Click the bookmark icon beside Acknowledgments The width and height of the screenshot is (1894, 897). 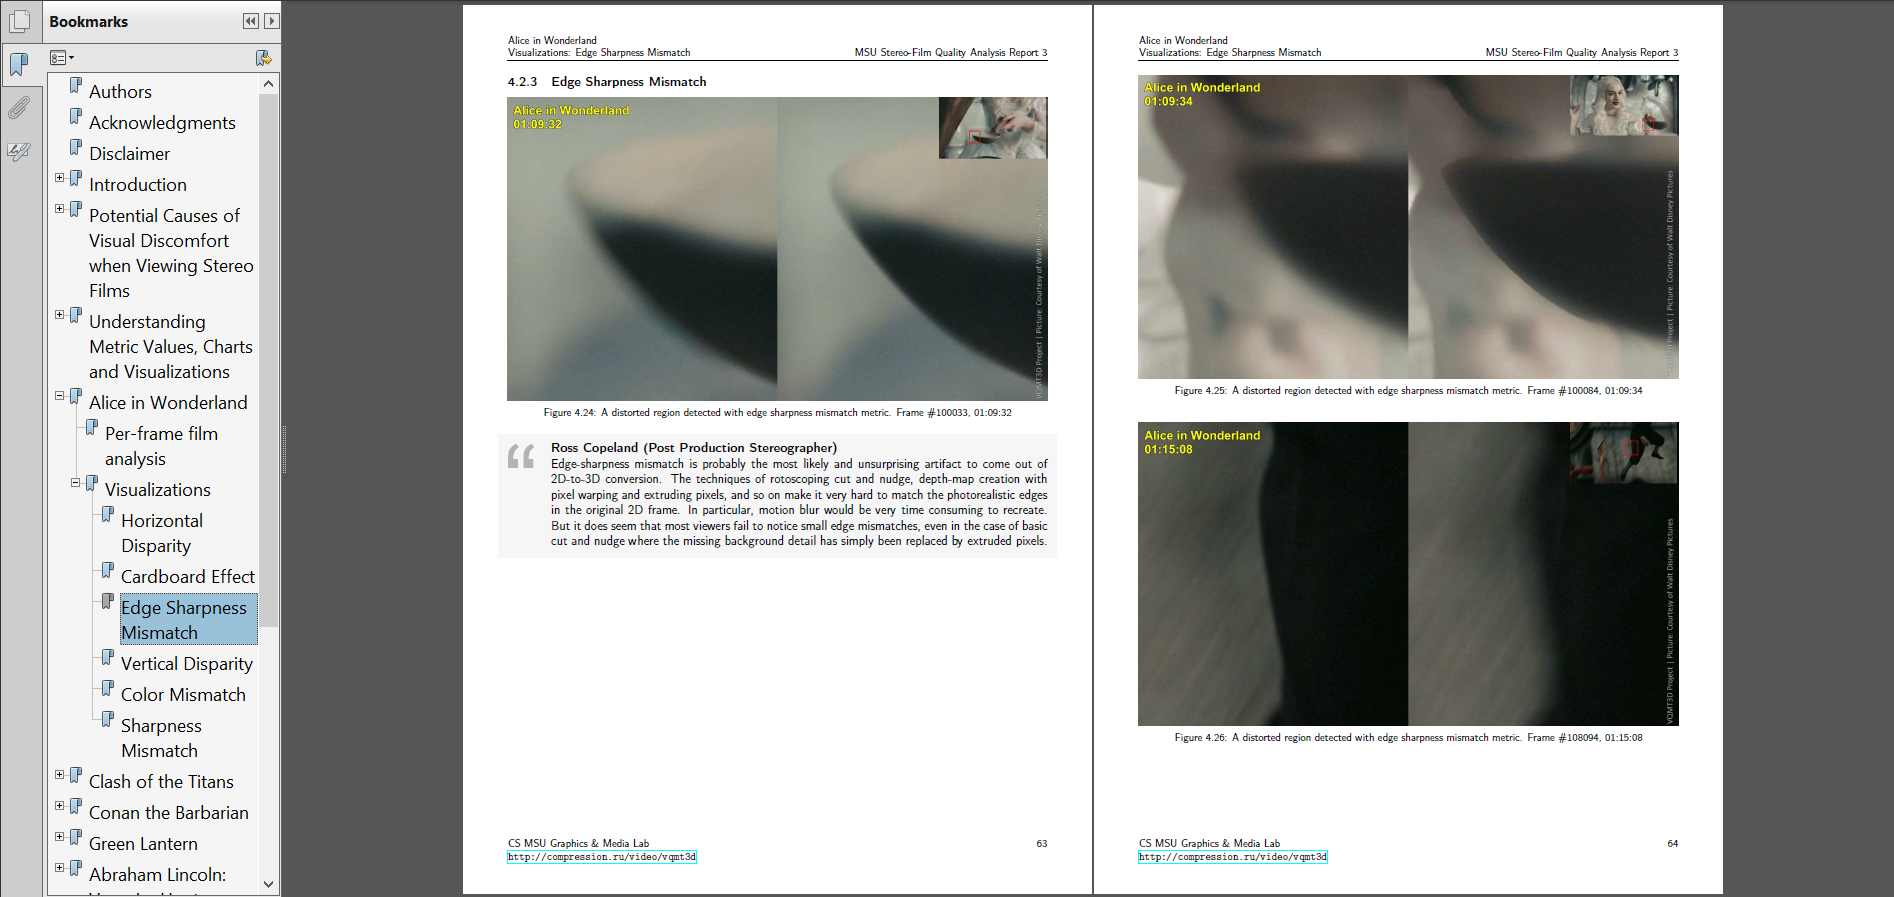coord(76,117)
